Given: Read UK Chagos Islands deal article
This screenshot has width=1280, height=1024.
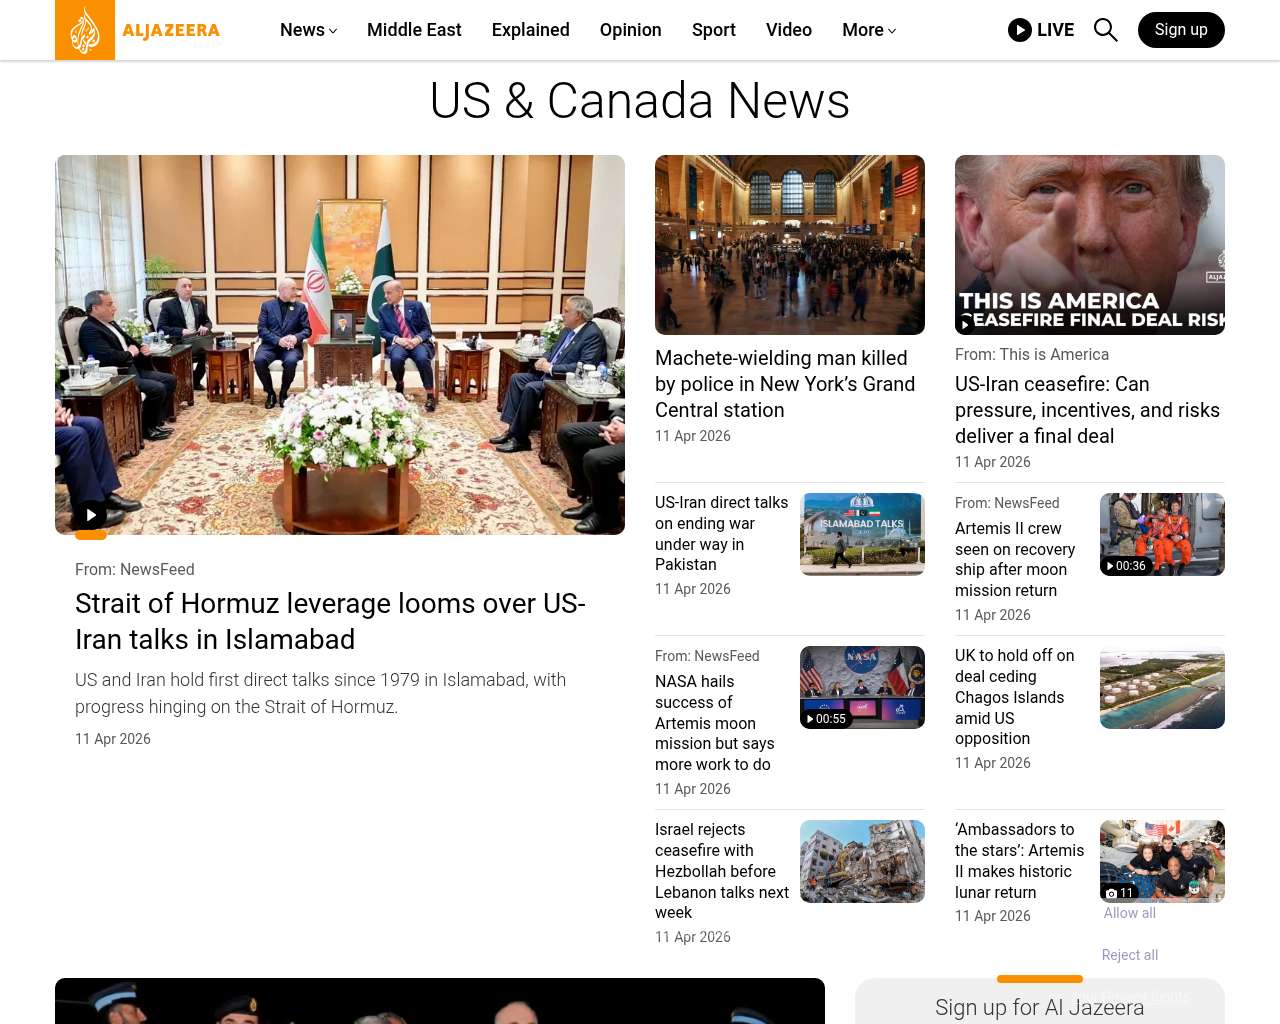Looking at the screenshot, I should [x=1014, y=697].
